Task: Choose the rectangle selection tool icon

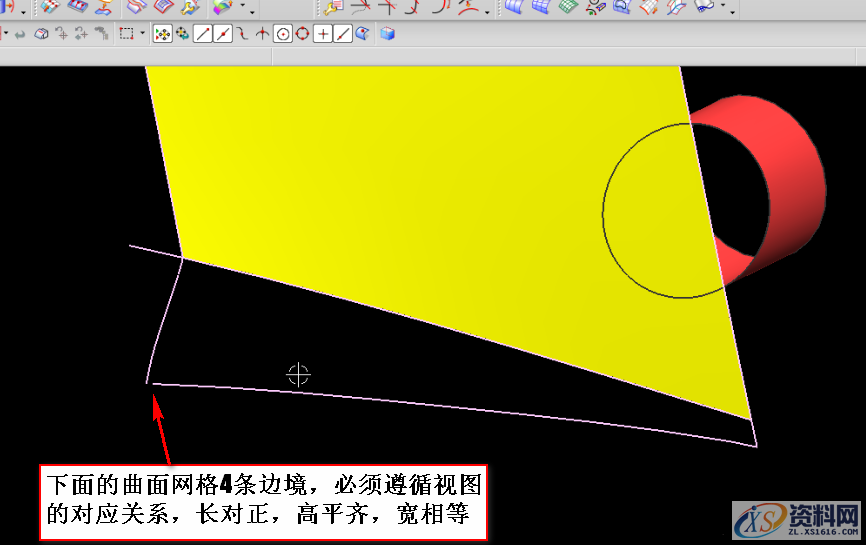Action: coord(127,34)
